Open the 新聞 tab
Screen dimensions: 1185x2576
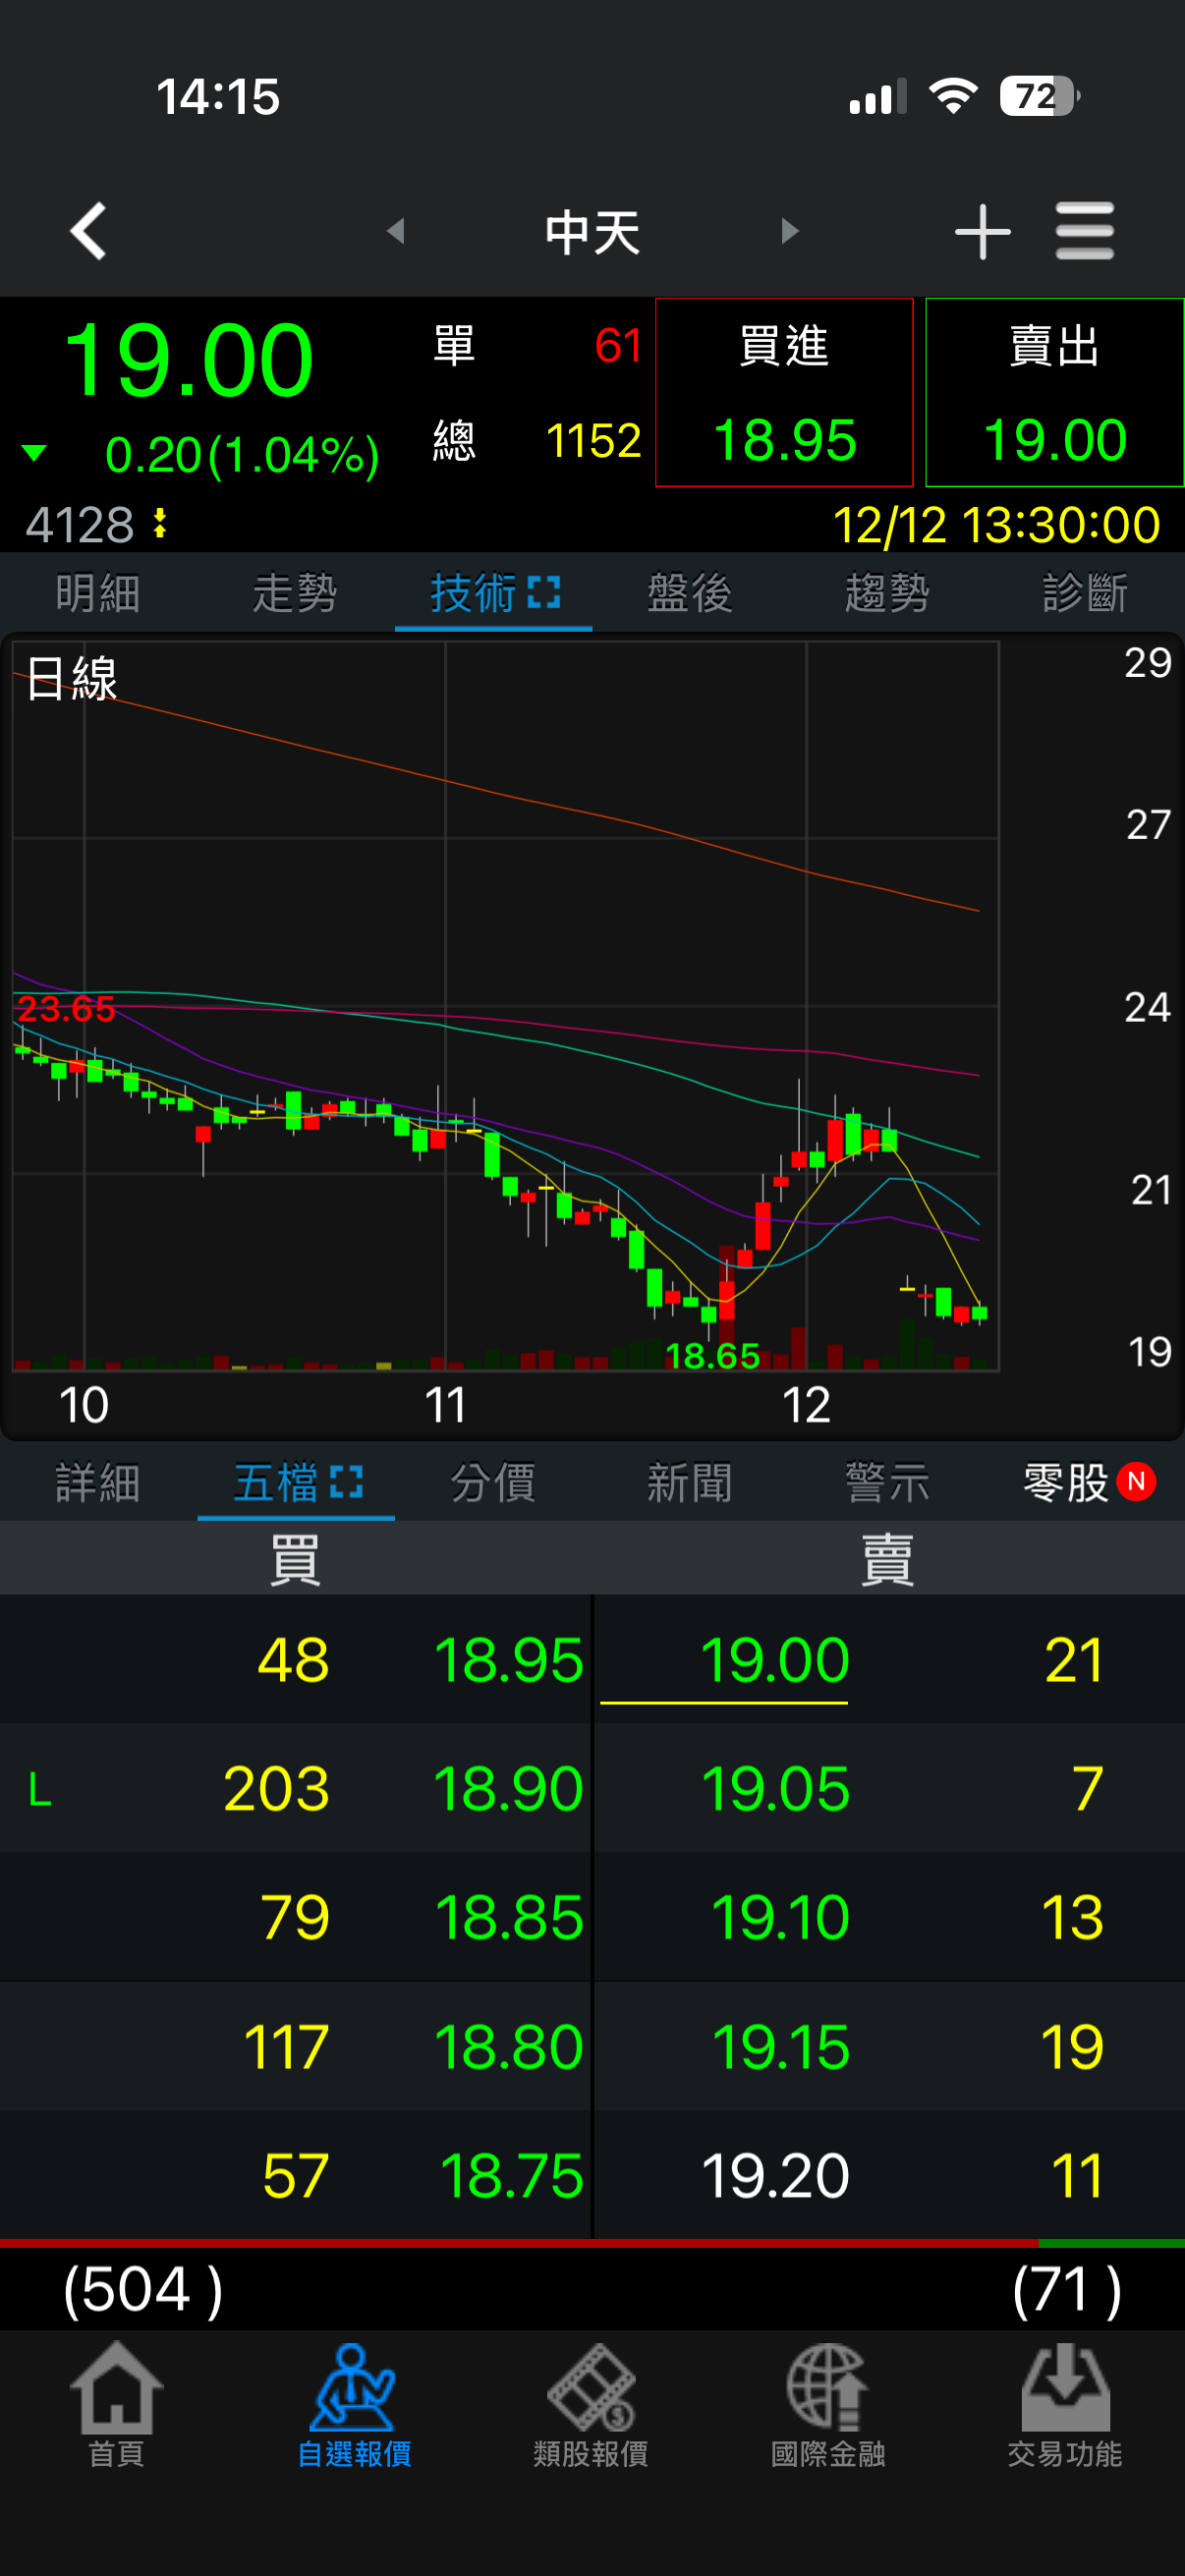click(x=690, y=1482)
